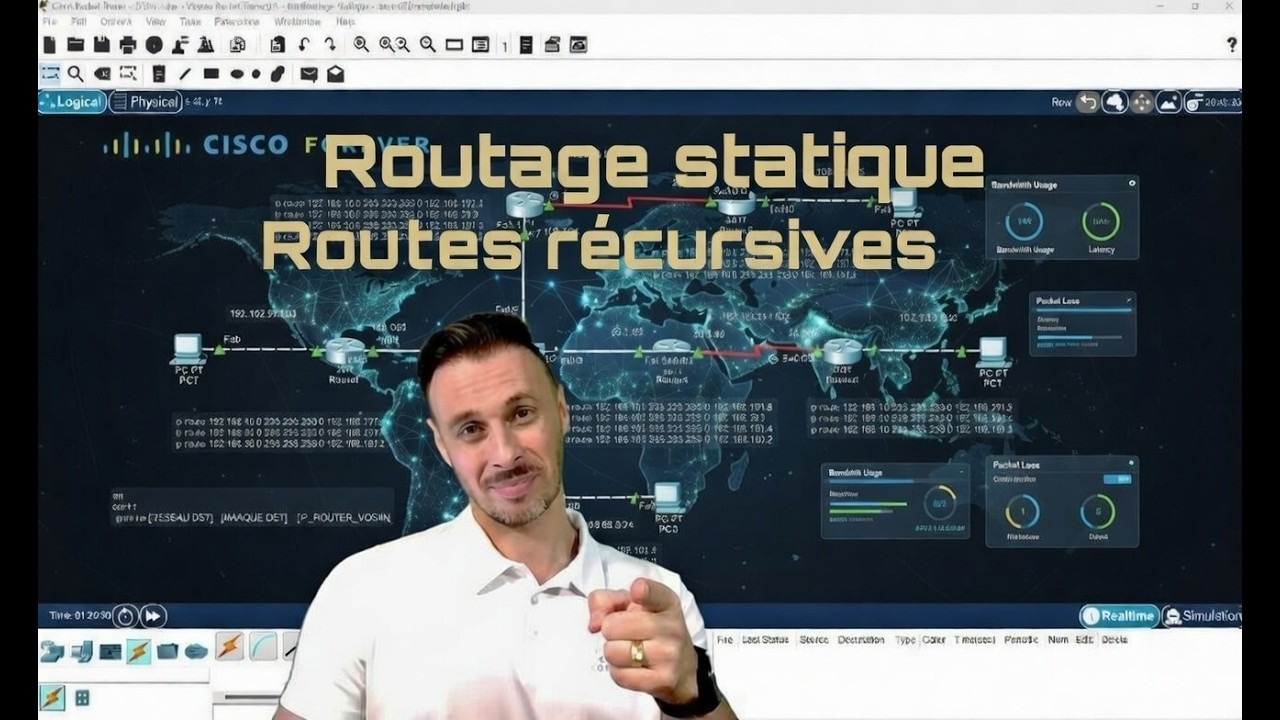Click the Zoom In magnifier icon
This screenshot has width=1280, height=720.
pyautogui.click(x=361, y=44)
